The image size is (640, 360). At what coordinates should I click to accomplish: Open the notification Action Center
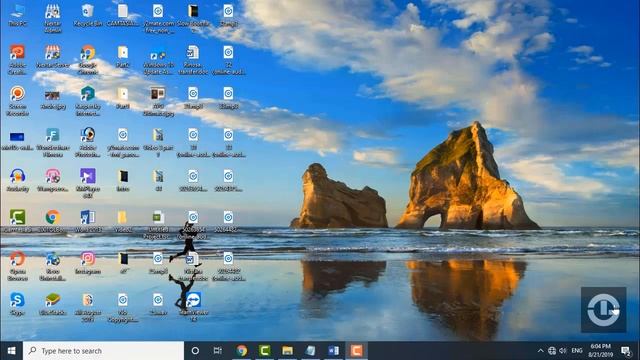(x=626, y=351)
